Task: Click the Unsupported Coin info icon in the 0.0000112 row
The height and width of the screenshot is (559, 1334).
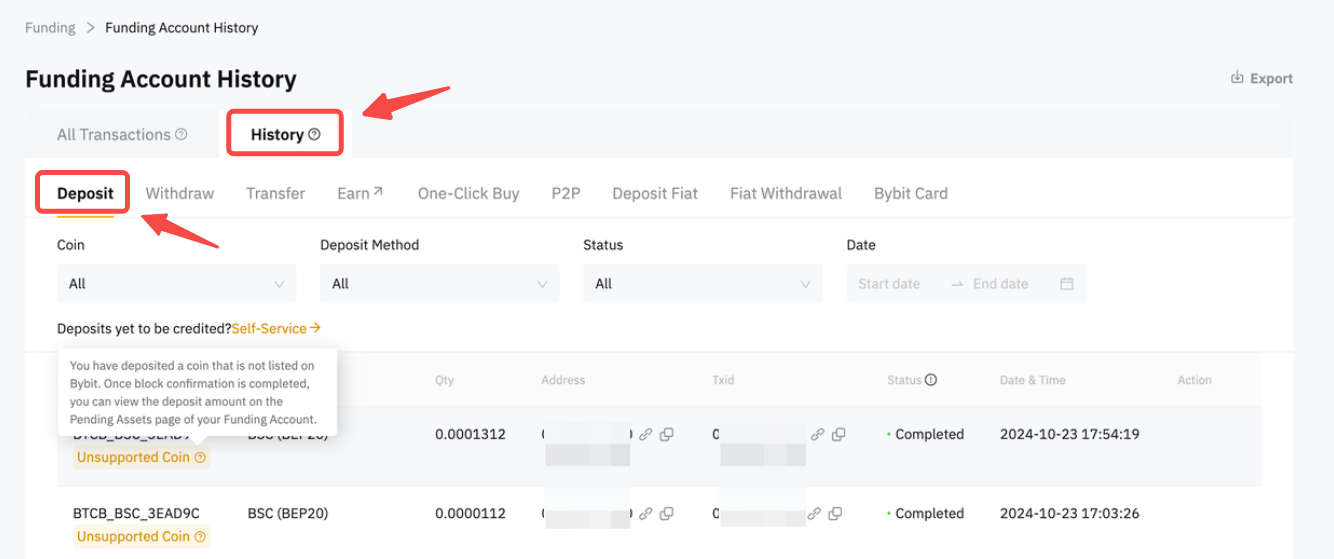Action: click(200, 537)
